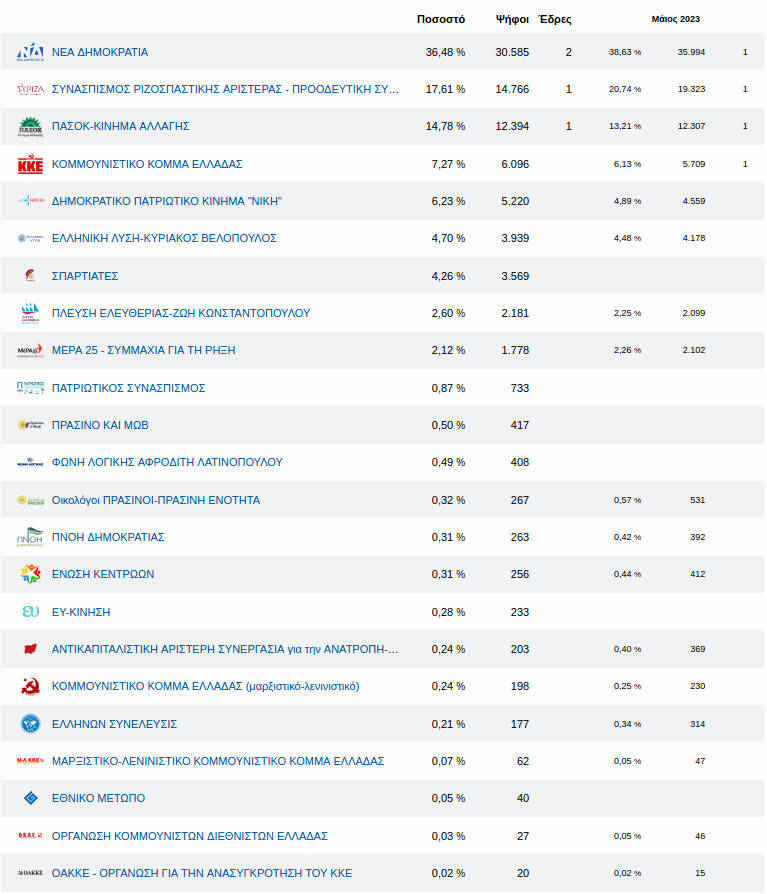Click the ΠΑΣΟΚ green sun logo

(30, 127)
